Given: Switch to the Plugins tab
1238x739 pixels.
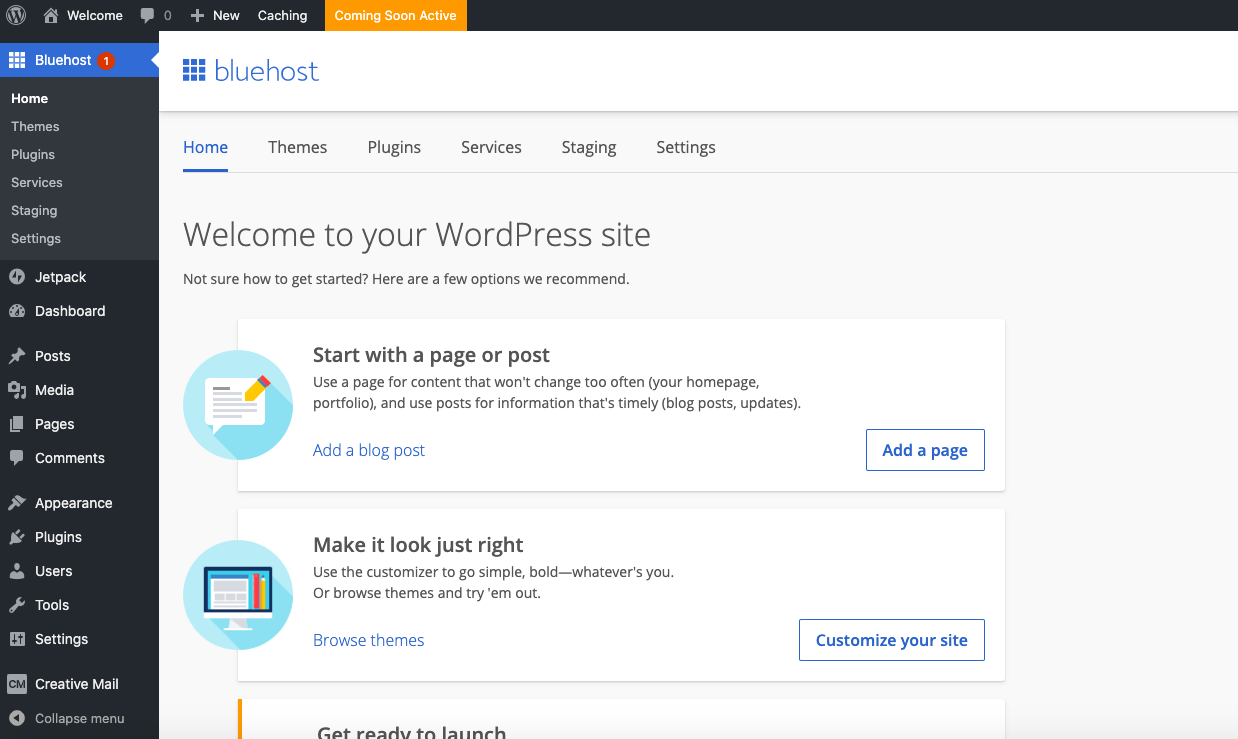Looking at the screenshot, I should (394, 147).
